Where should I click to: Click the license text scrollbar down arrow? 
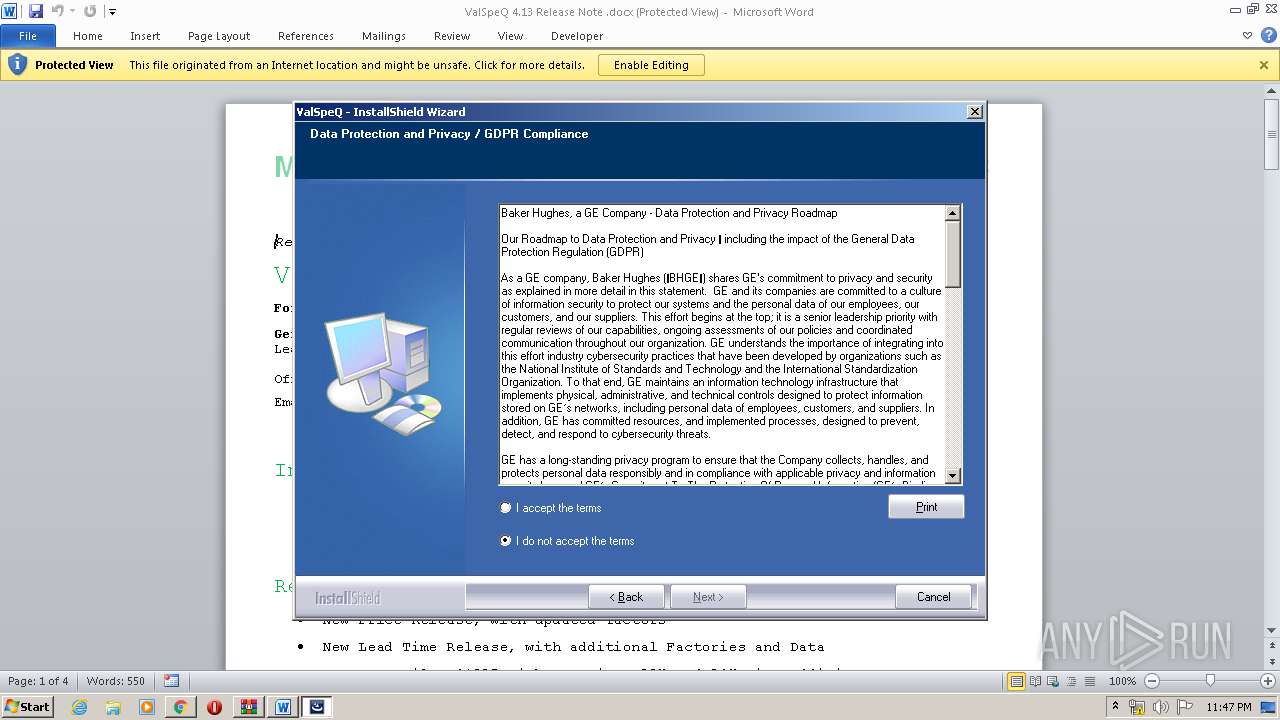pos(953,476)
